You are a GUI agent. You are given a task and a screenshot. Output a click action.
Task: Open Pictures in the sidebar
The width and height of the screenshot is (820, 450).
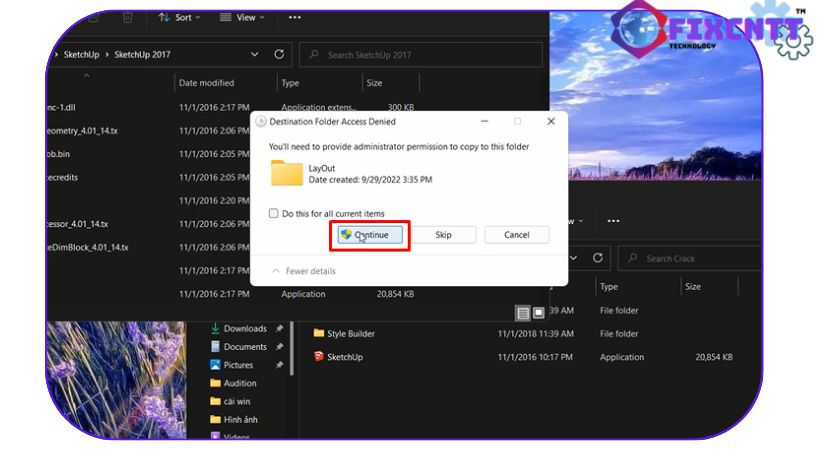click(x=238, y=365)
